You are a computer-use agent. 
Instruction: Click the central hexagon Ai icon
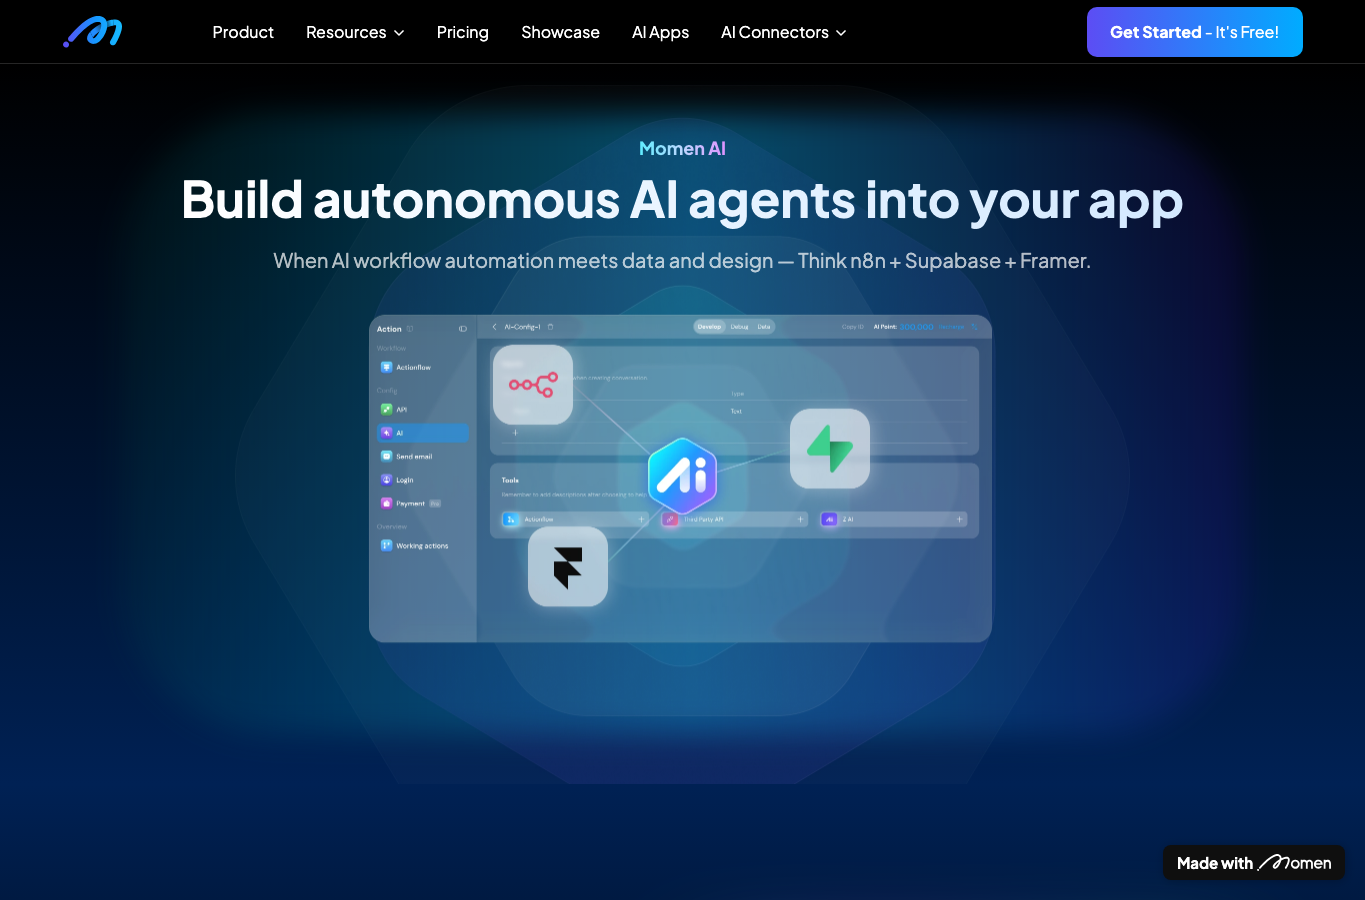[683, 475]
